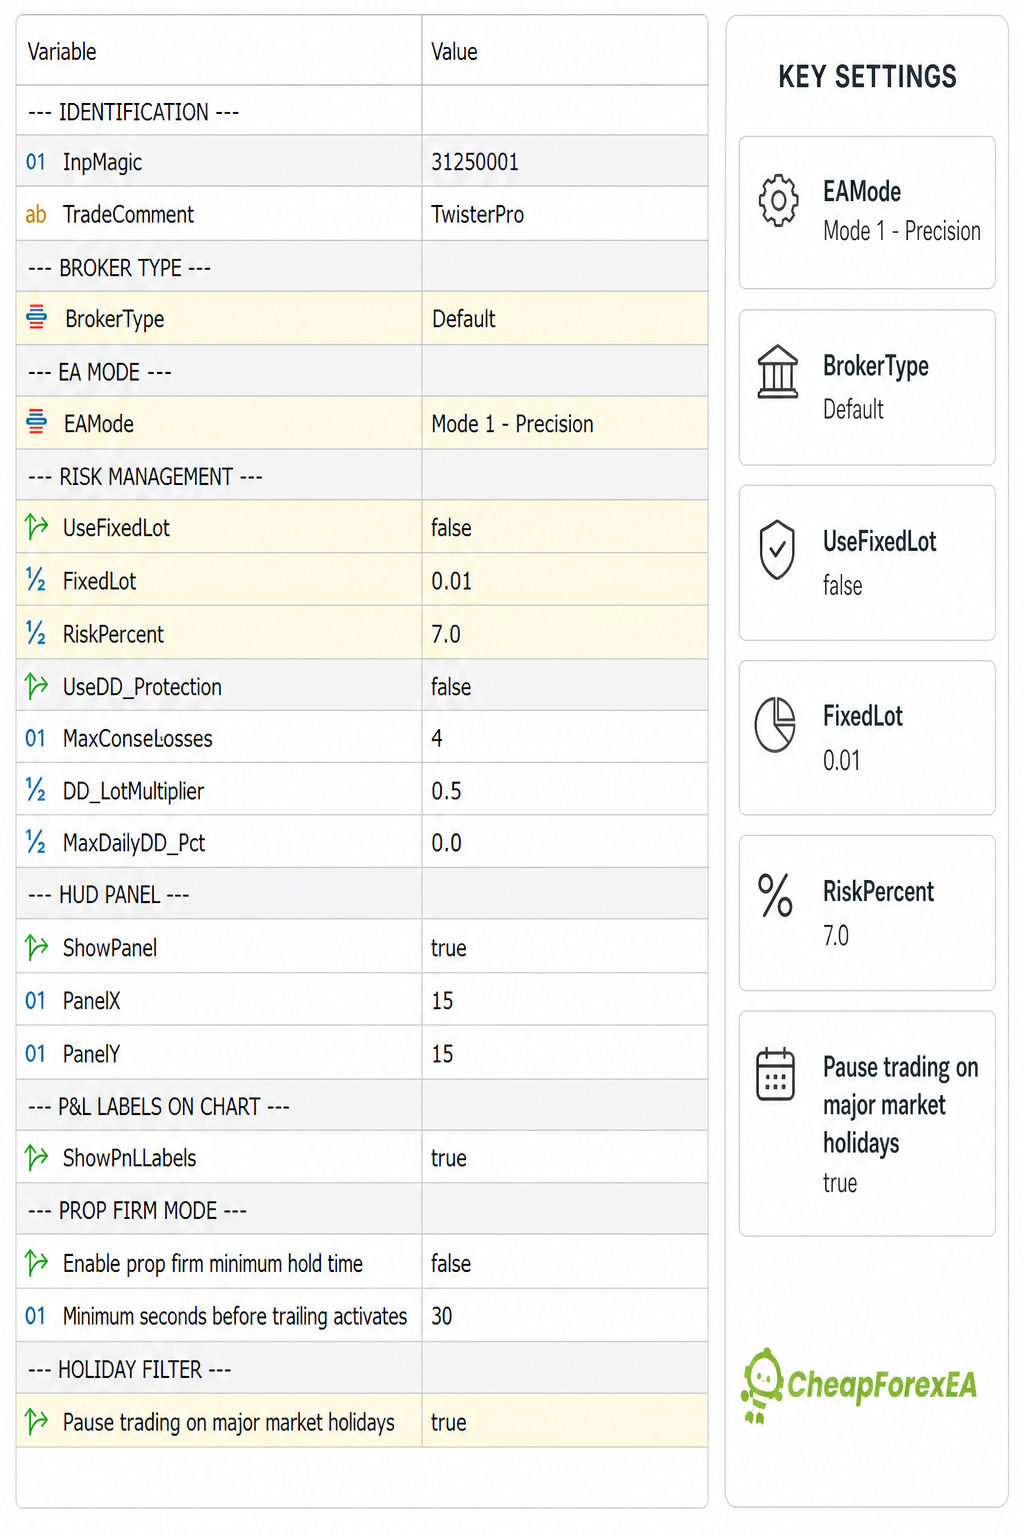Select the '--- HUD PANEL ---' section row

click(362, 894)
